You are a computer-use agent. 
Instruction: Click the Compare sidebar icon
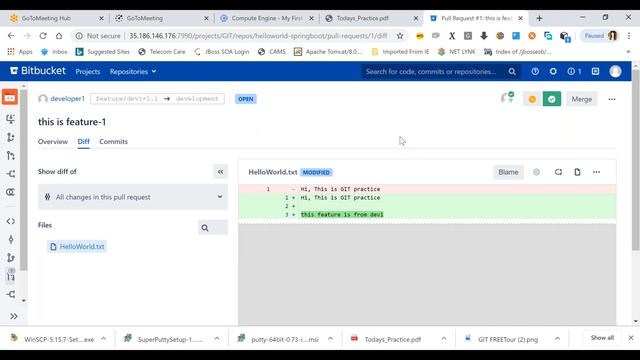tap(11, 192)
